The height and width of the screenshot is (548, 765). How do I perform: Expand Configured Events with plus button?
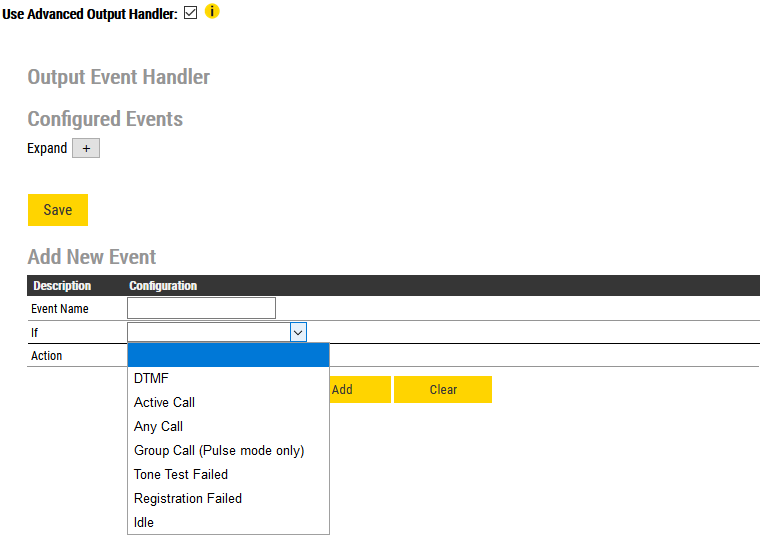(86, 149)
